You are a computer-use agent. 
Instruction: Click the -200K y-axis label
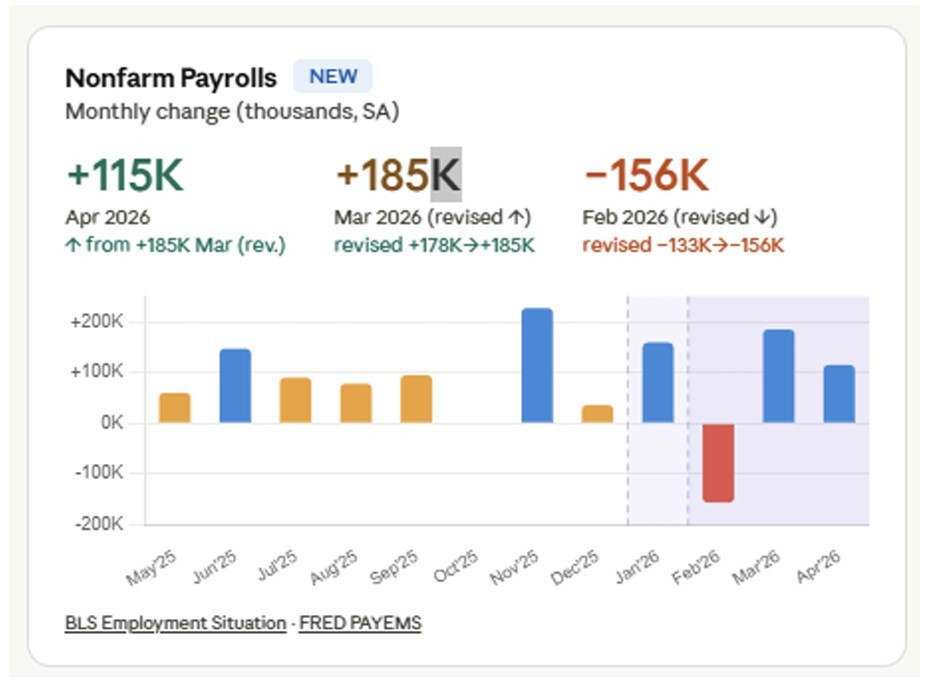point(99,523)
